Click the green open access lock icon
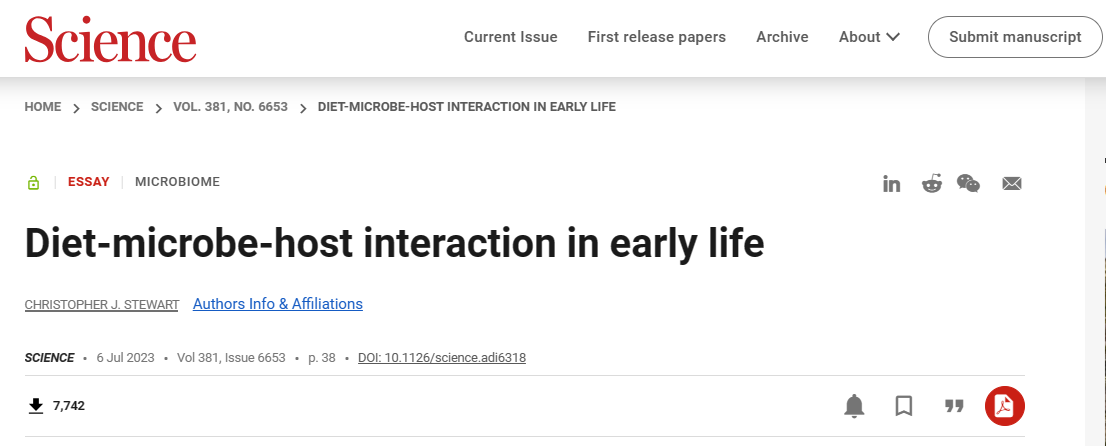The height and width of the screenshot is (446, 1106). point(33,183)
